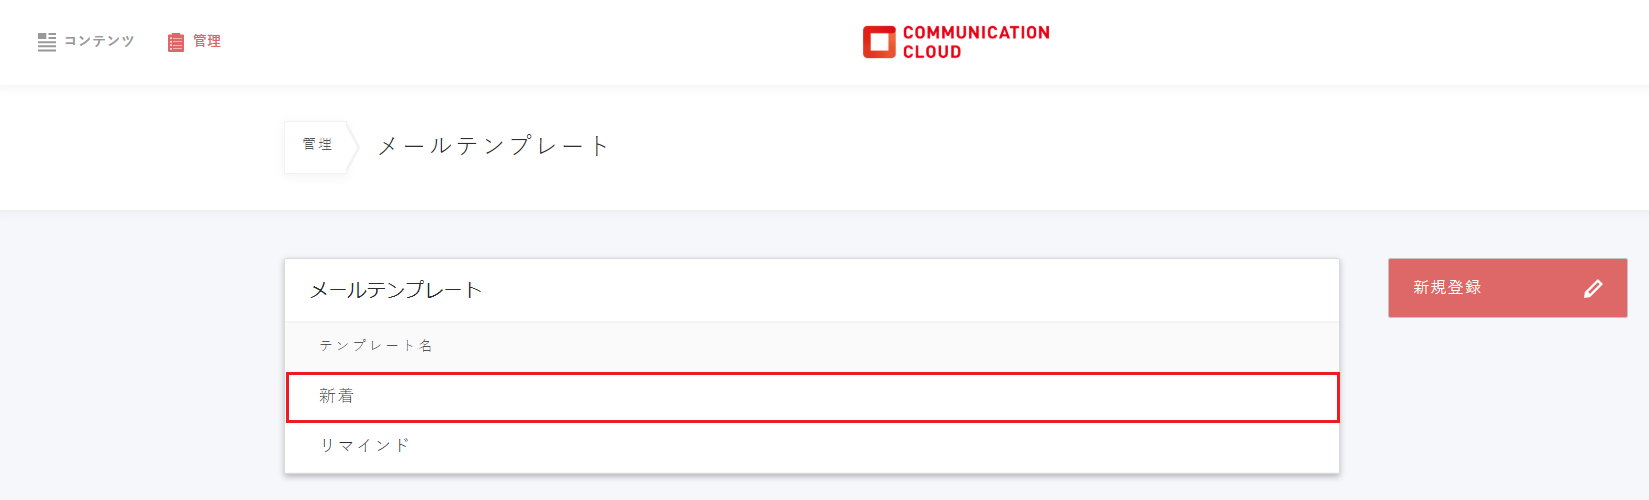The height and width of the screenshot is (500, 1649).
Task: Select the リマインド table row
Action: point(812,446)
